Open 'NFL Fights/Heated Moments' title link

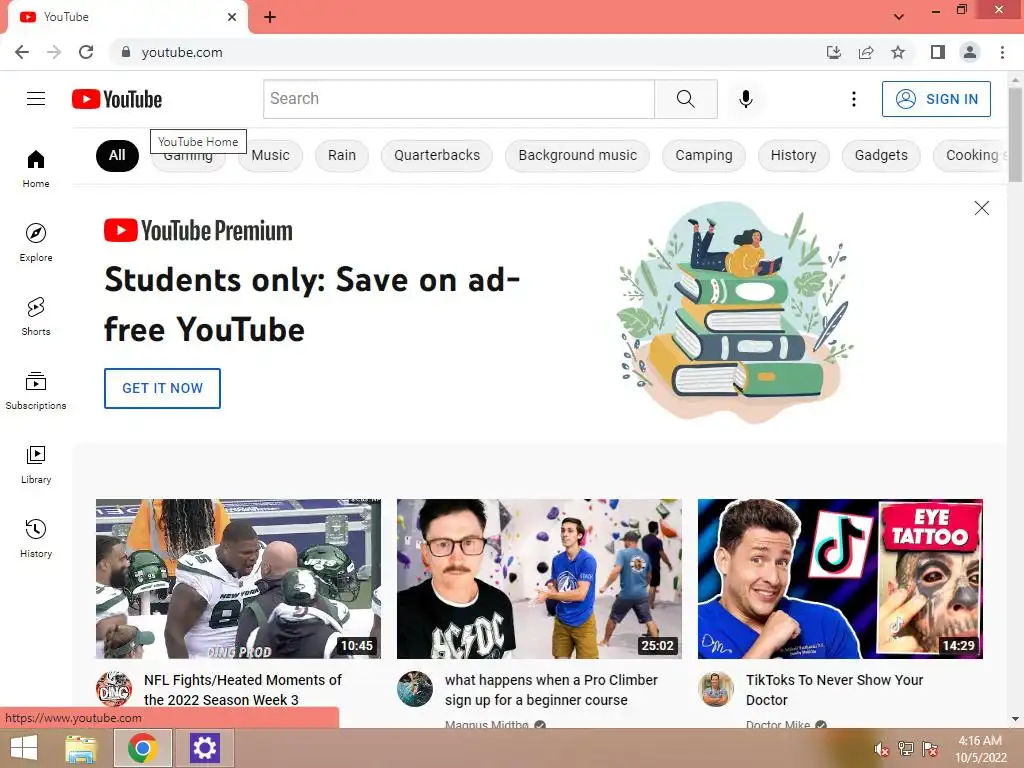tap(243, 690)
